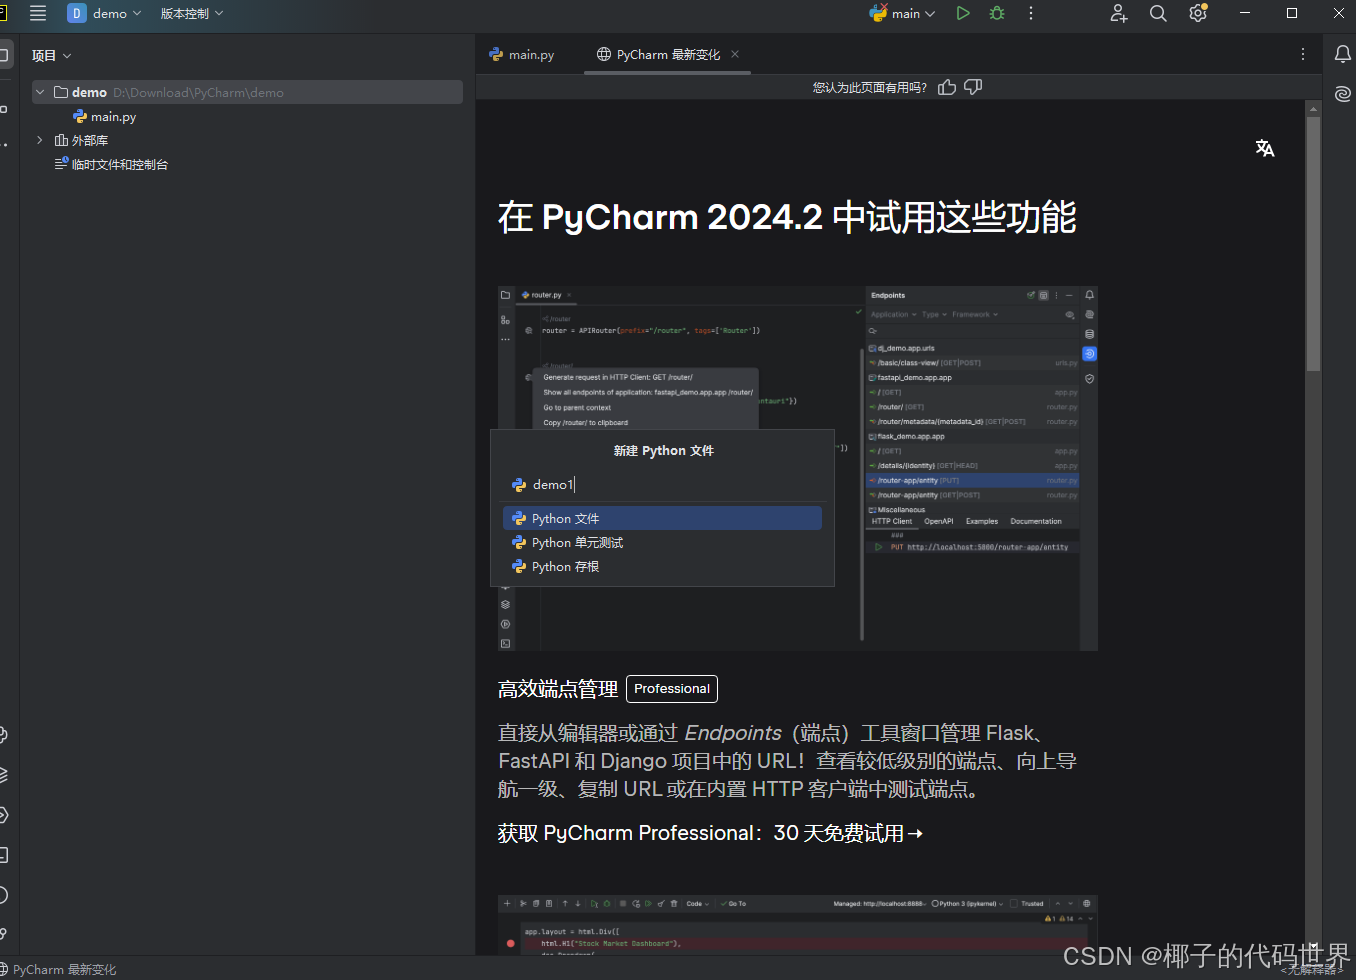Open the 版本控制 dropdown menu

tap(192, 13)
